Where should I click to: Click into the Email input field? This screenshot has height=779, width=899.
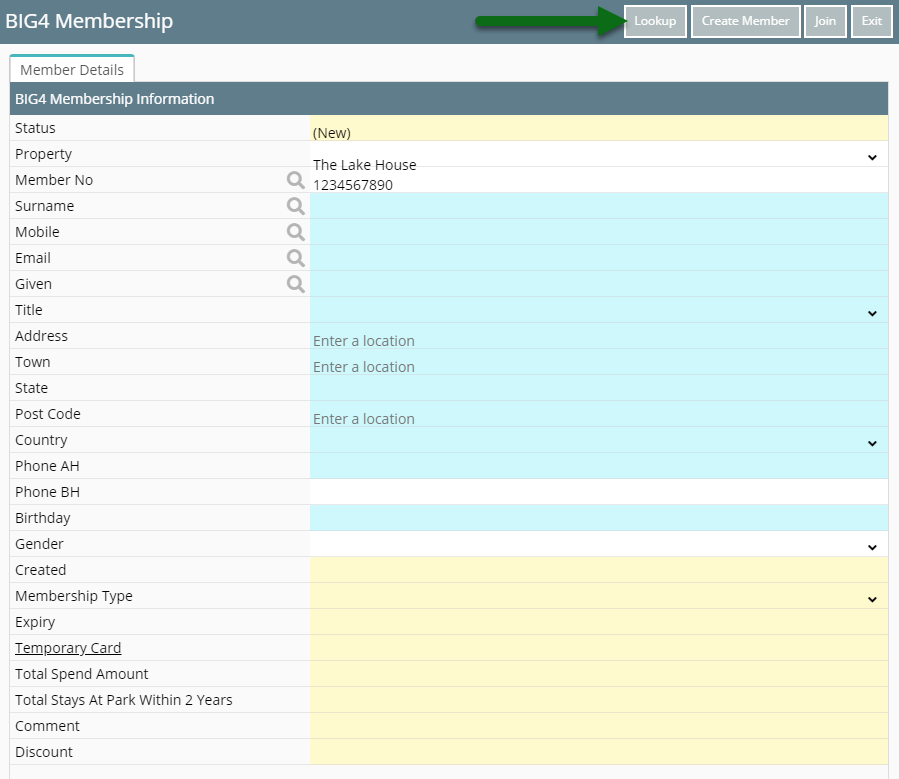(599, 258)
